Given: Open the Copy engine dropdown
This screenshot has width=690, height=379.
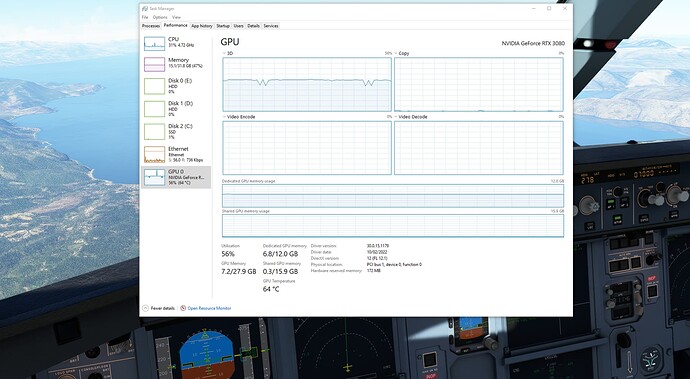Looking at the screenshot, I should [x=402, y=53].
